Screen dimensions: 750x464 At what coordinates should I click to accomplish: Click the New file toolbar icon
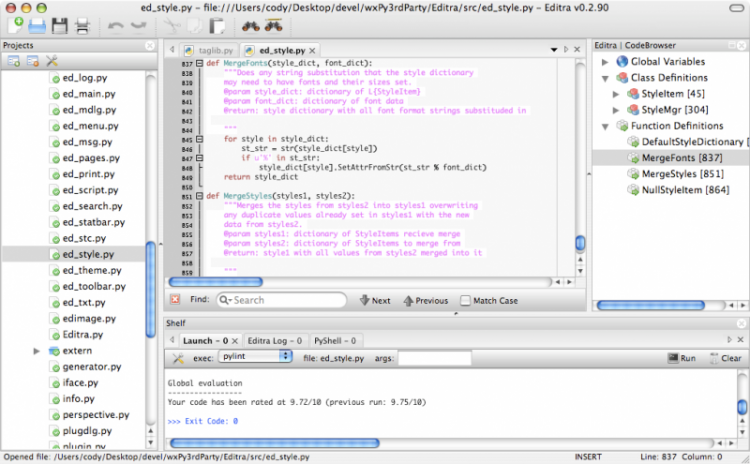click(15, 26)
